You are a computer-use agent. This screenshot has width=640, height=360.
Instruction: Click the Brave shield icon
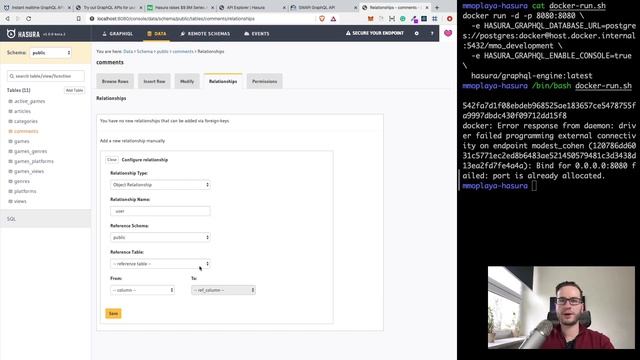tap(322, 18)
